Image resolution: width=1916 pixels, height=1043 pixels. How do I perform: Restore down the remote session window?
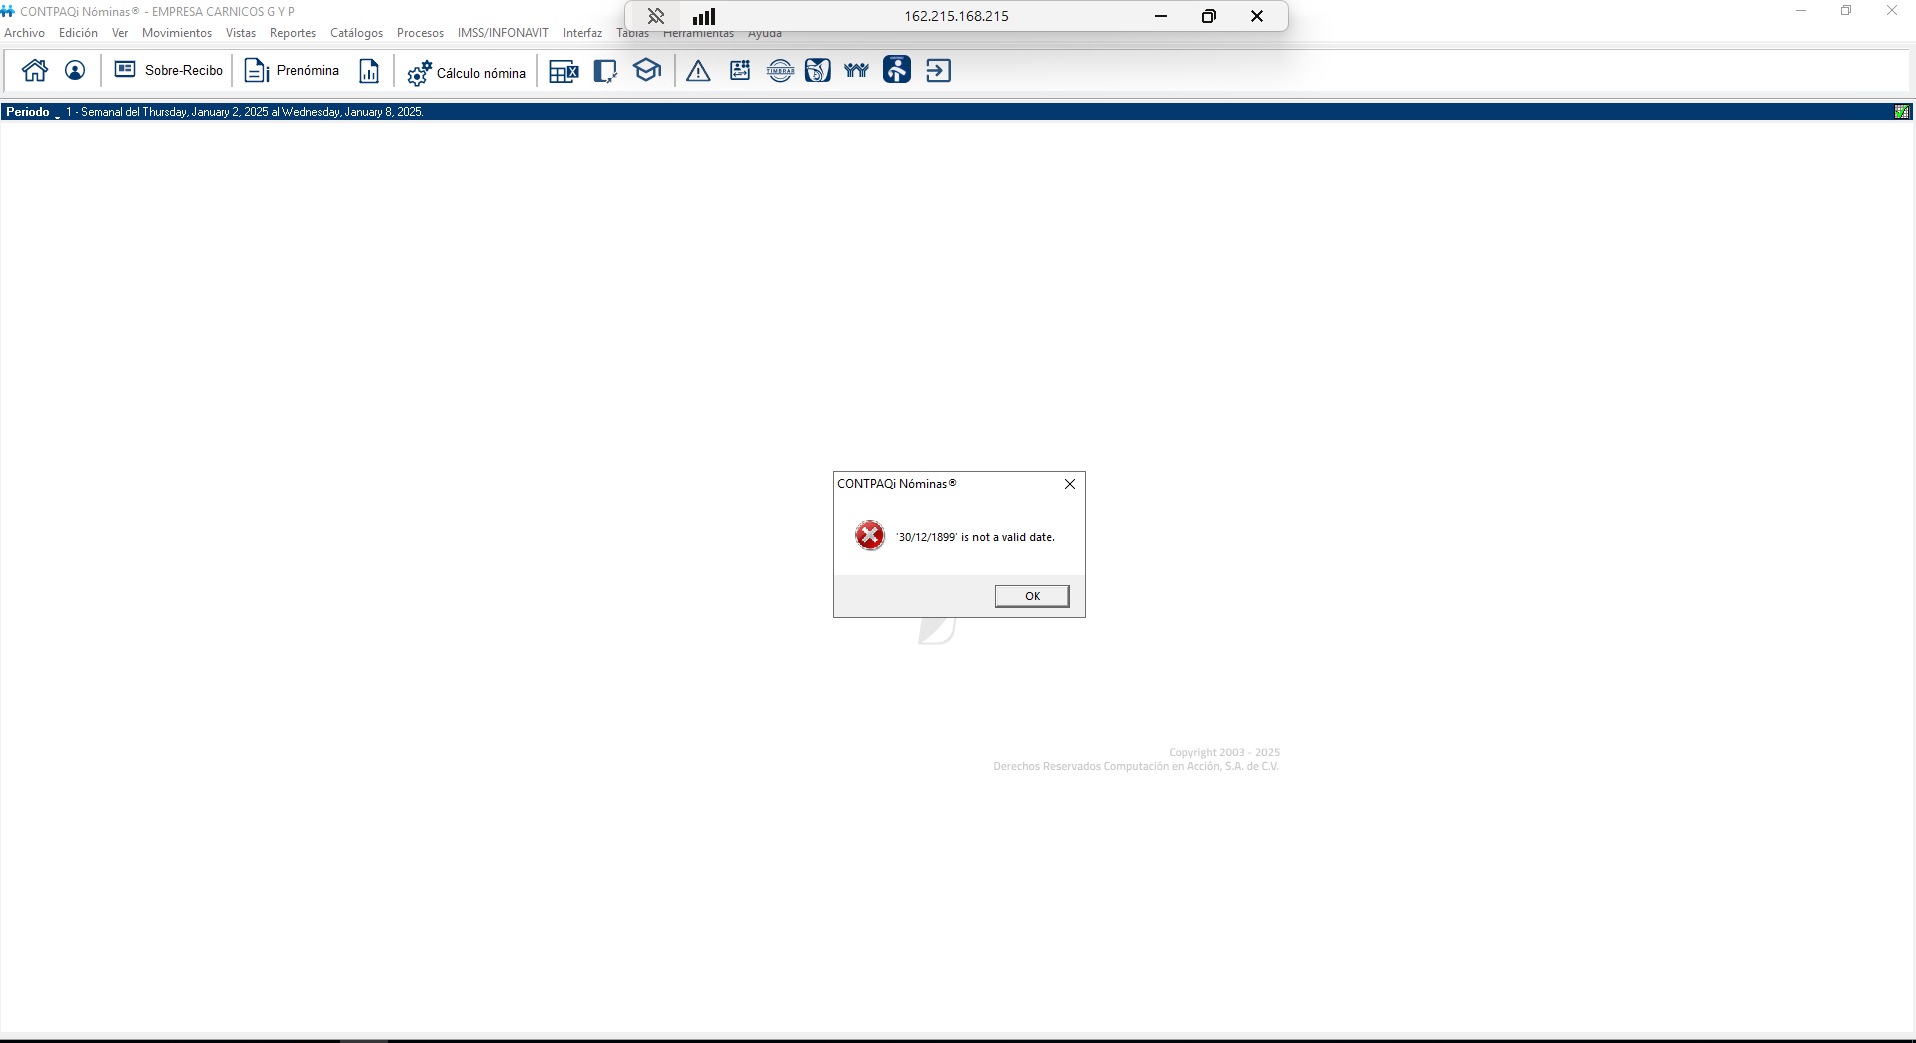click(1209, 16)
